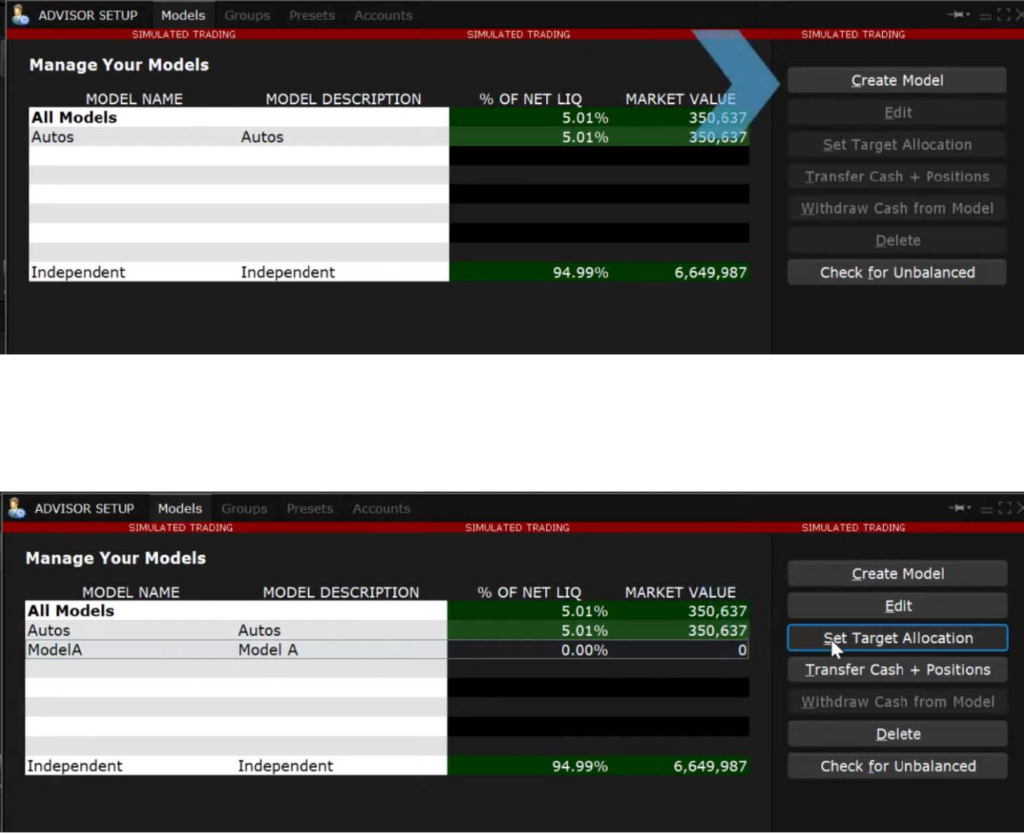
Task: Click MARKET VALUE column header in lower table
Action: point(680,592)
